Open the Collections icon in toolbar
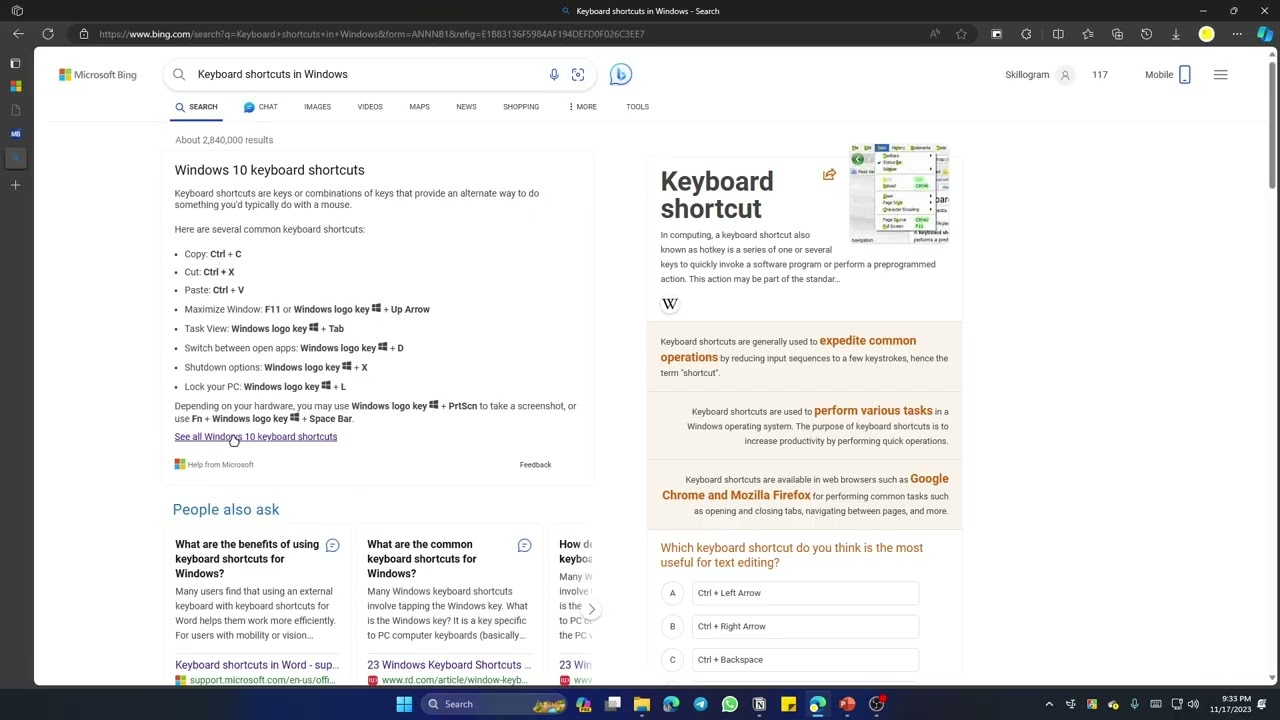The image size is (1280, 720). click(x=1117, y=34)
